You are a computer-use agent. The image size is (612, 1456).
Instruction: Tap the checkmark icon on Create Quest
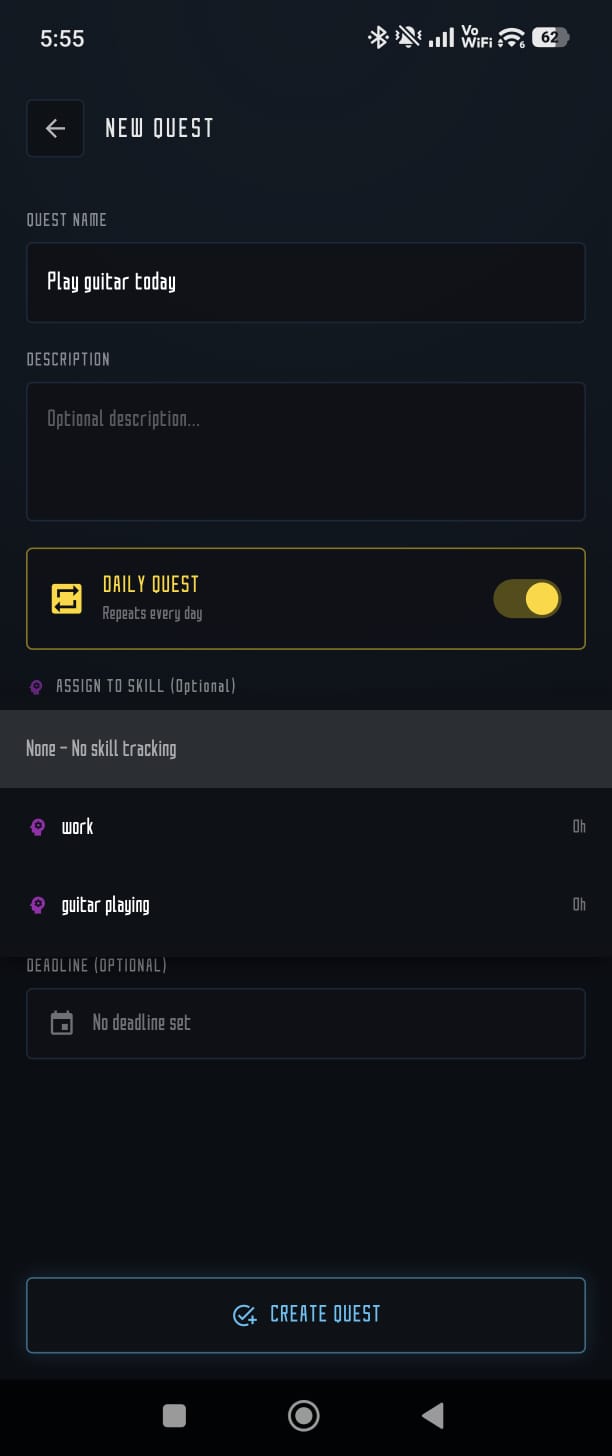244,1315
